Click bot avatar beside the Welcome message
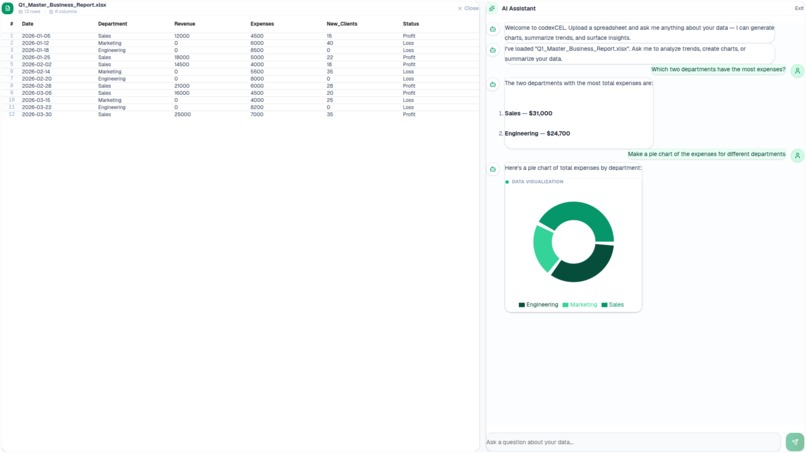 tap(493, 29)
